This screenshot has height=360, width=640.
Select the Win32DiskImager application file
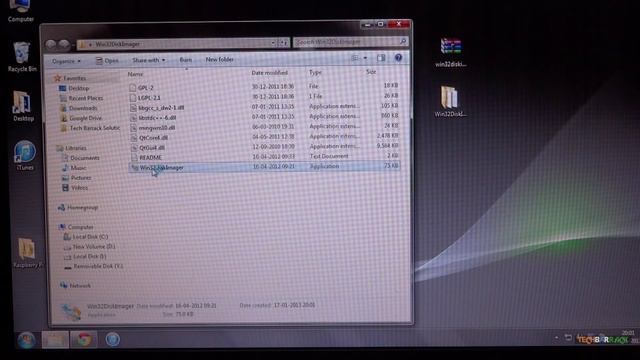point(263,167)
